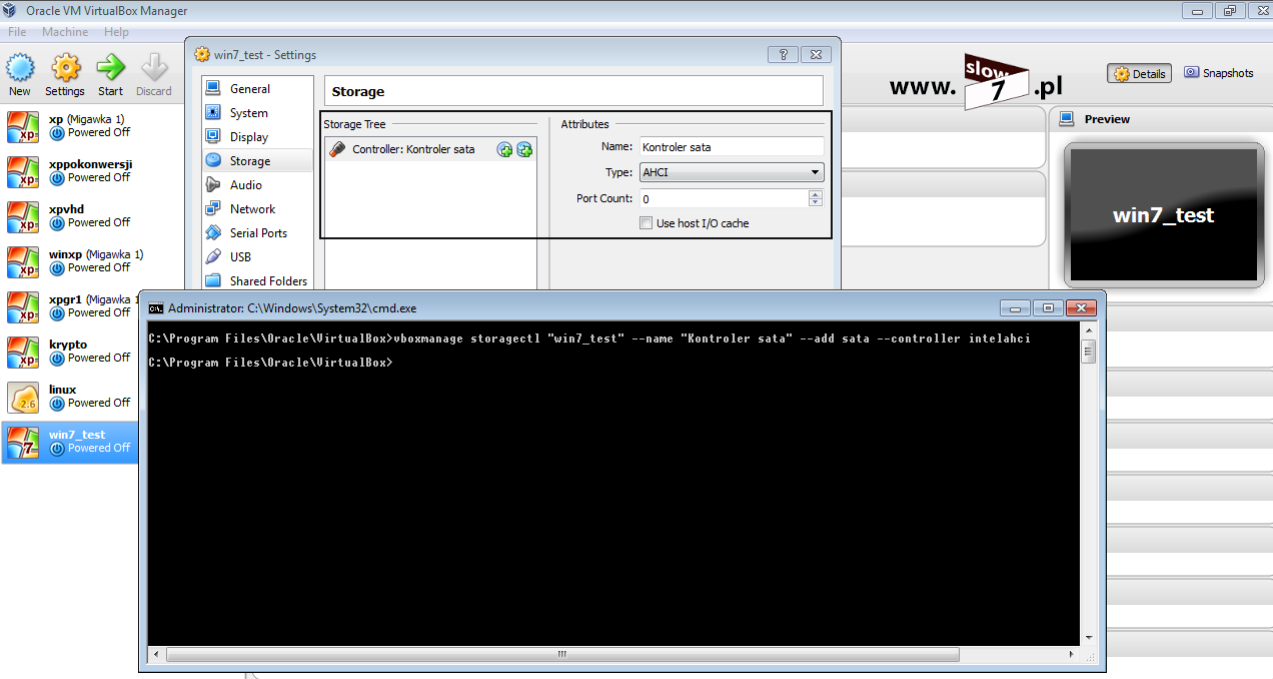1273x679 pixels.
Task: Open General settings category
Action: tap(258, 89)
